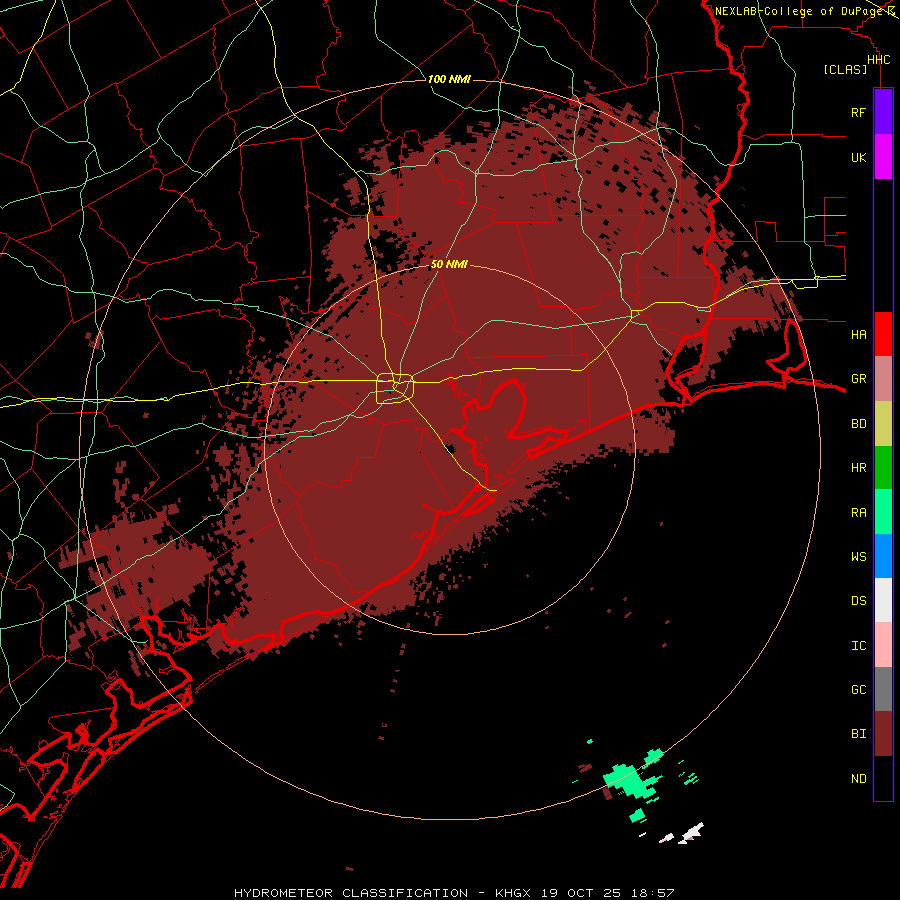This screenshot has height=900, width=900.
Task: Click the BD label in the legend
Action: point(858,424)
